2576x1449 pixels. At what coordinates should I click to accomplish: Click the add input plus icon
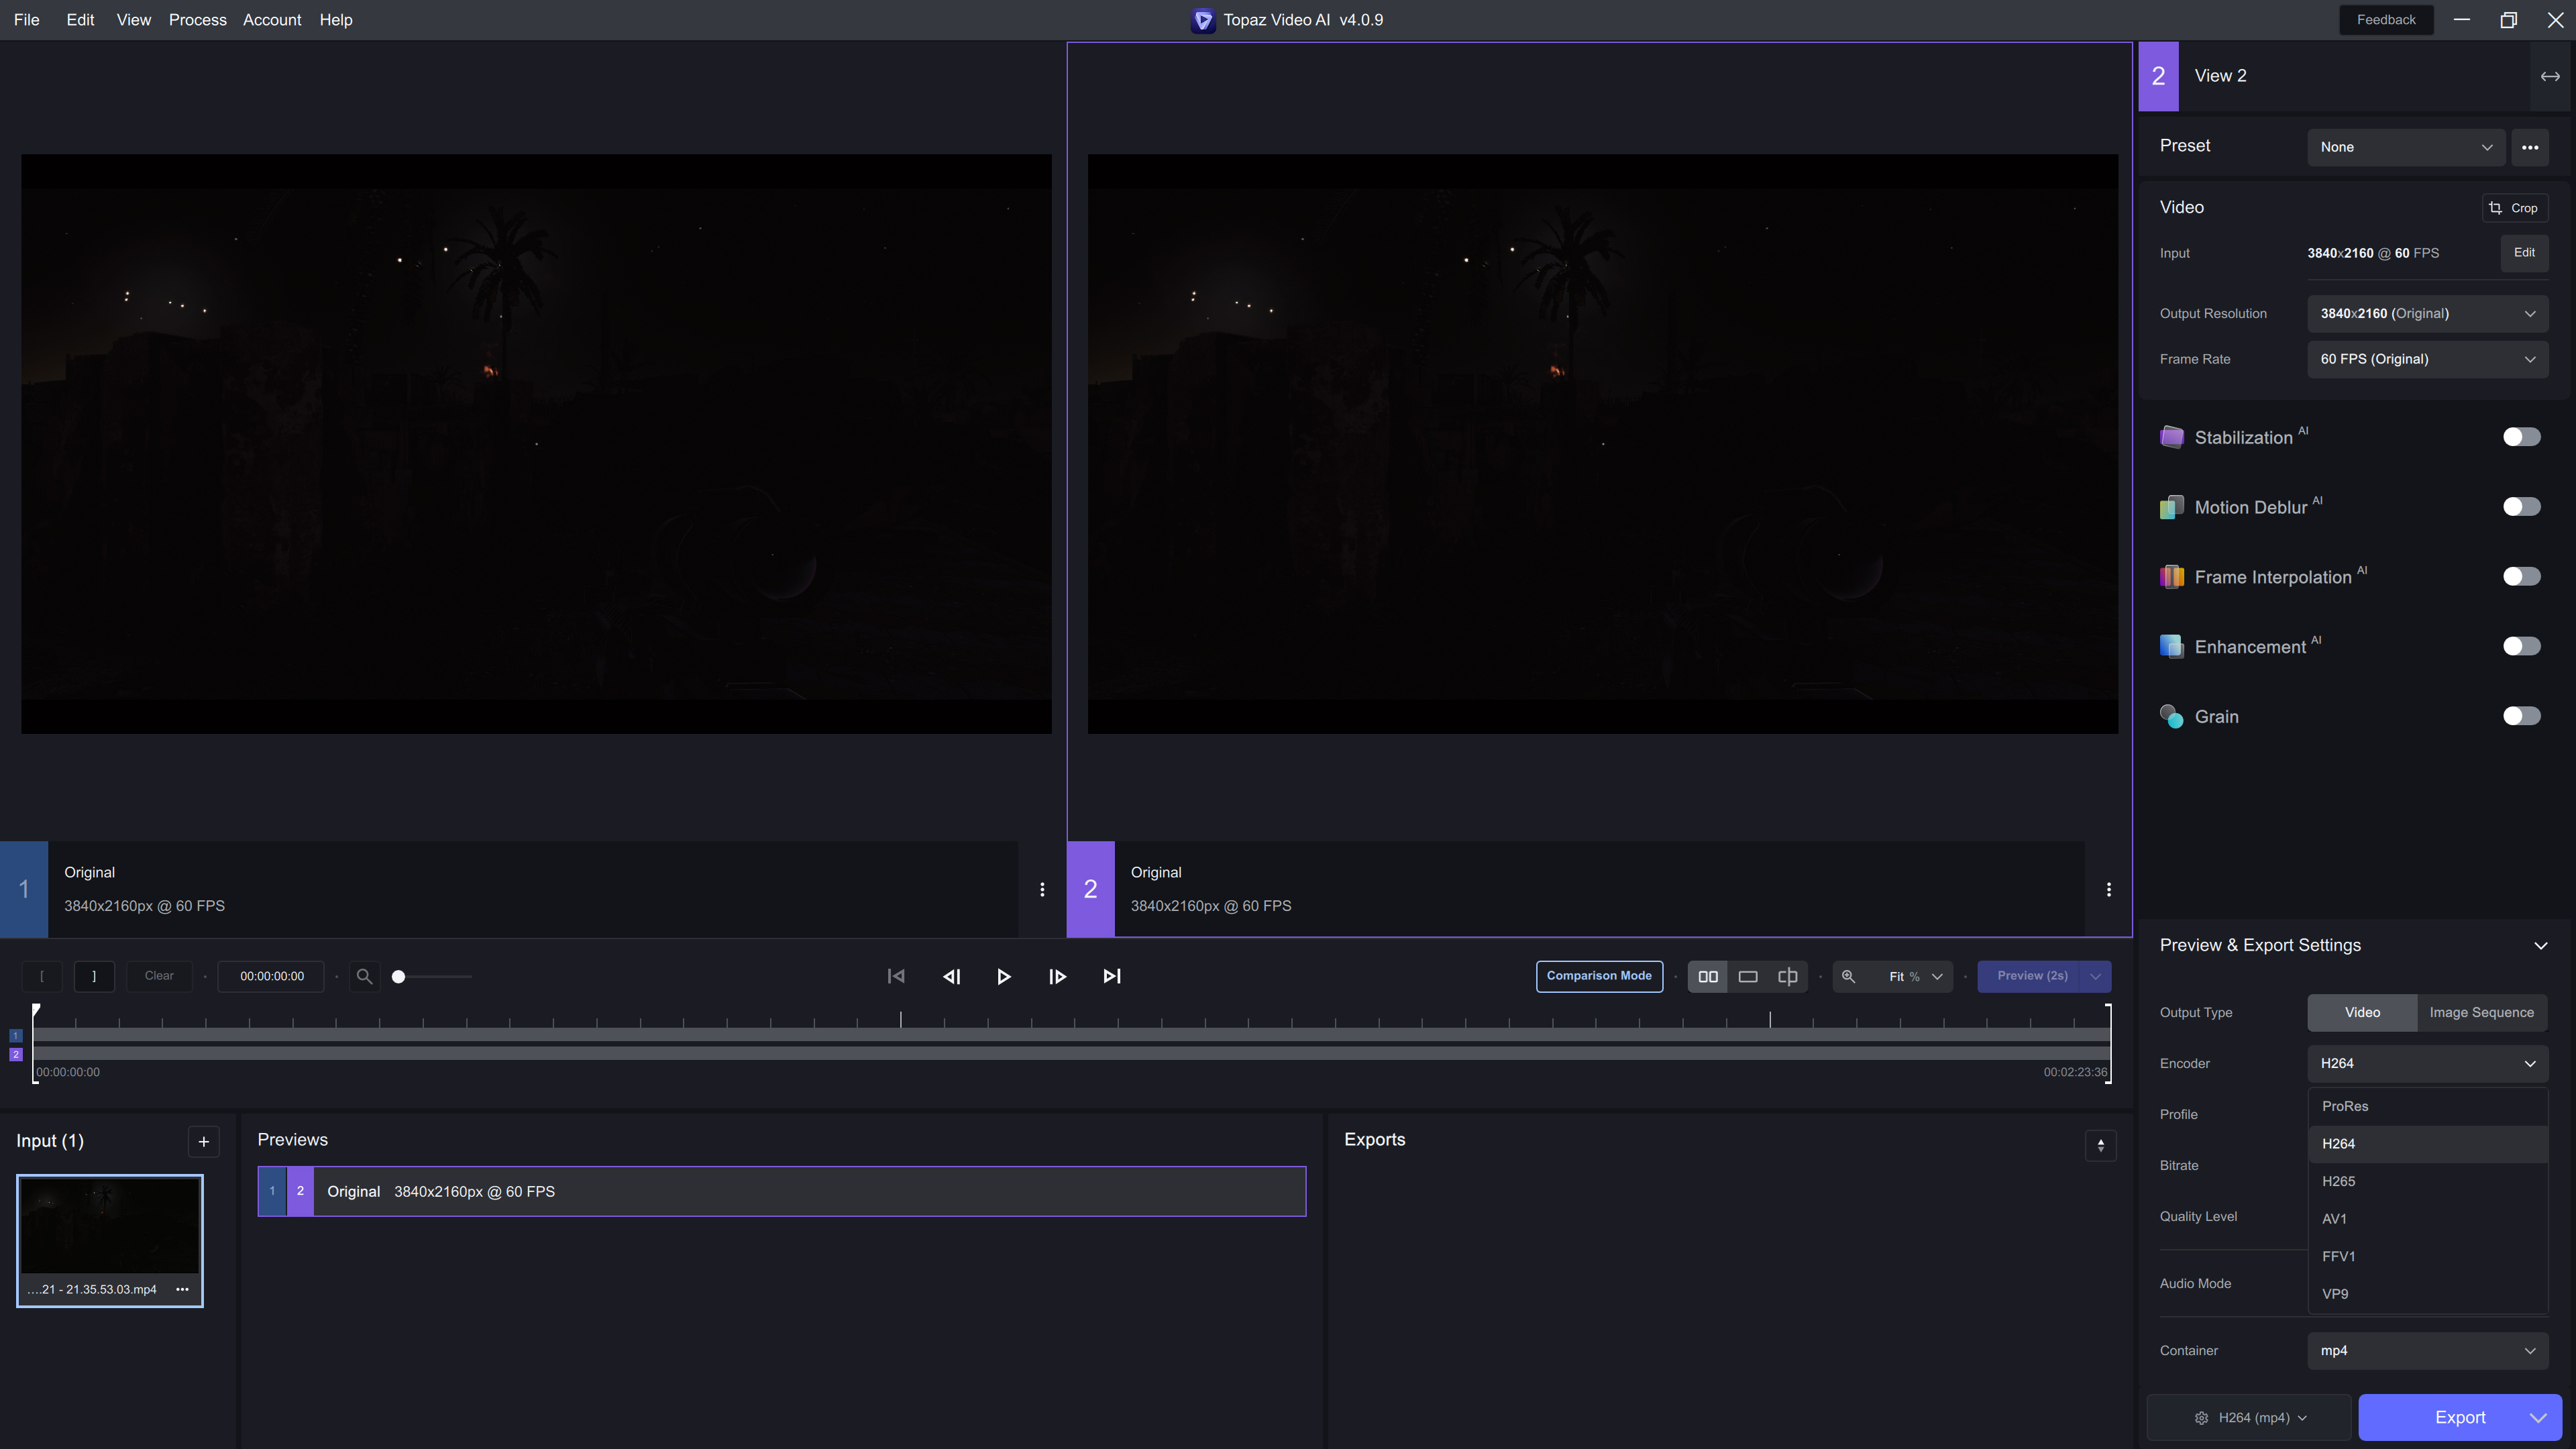[203, 1141]
